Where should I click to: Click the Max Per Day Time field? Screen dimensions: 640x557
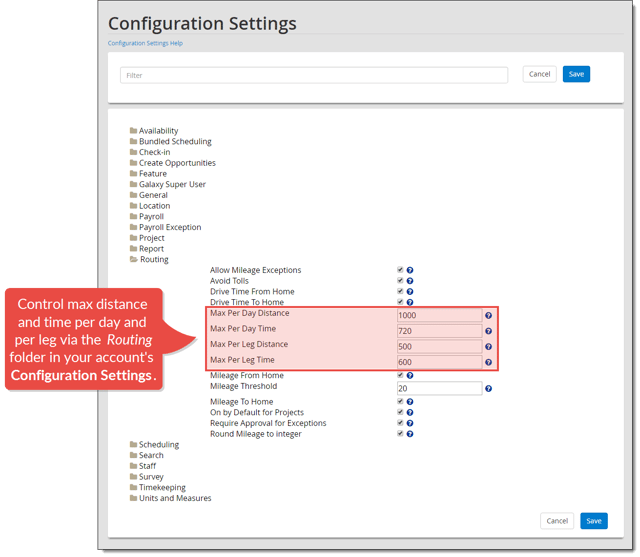(x=439, y=331)
